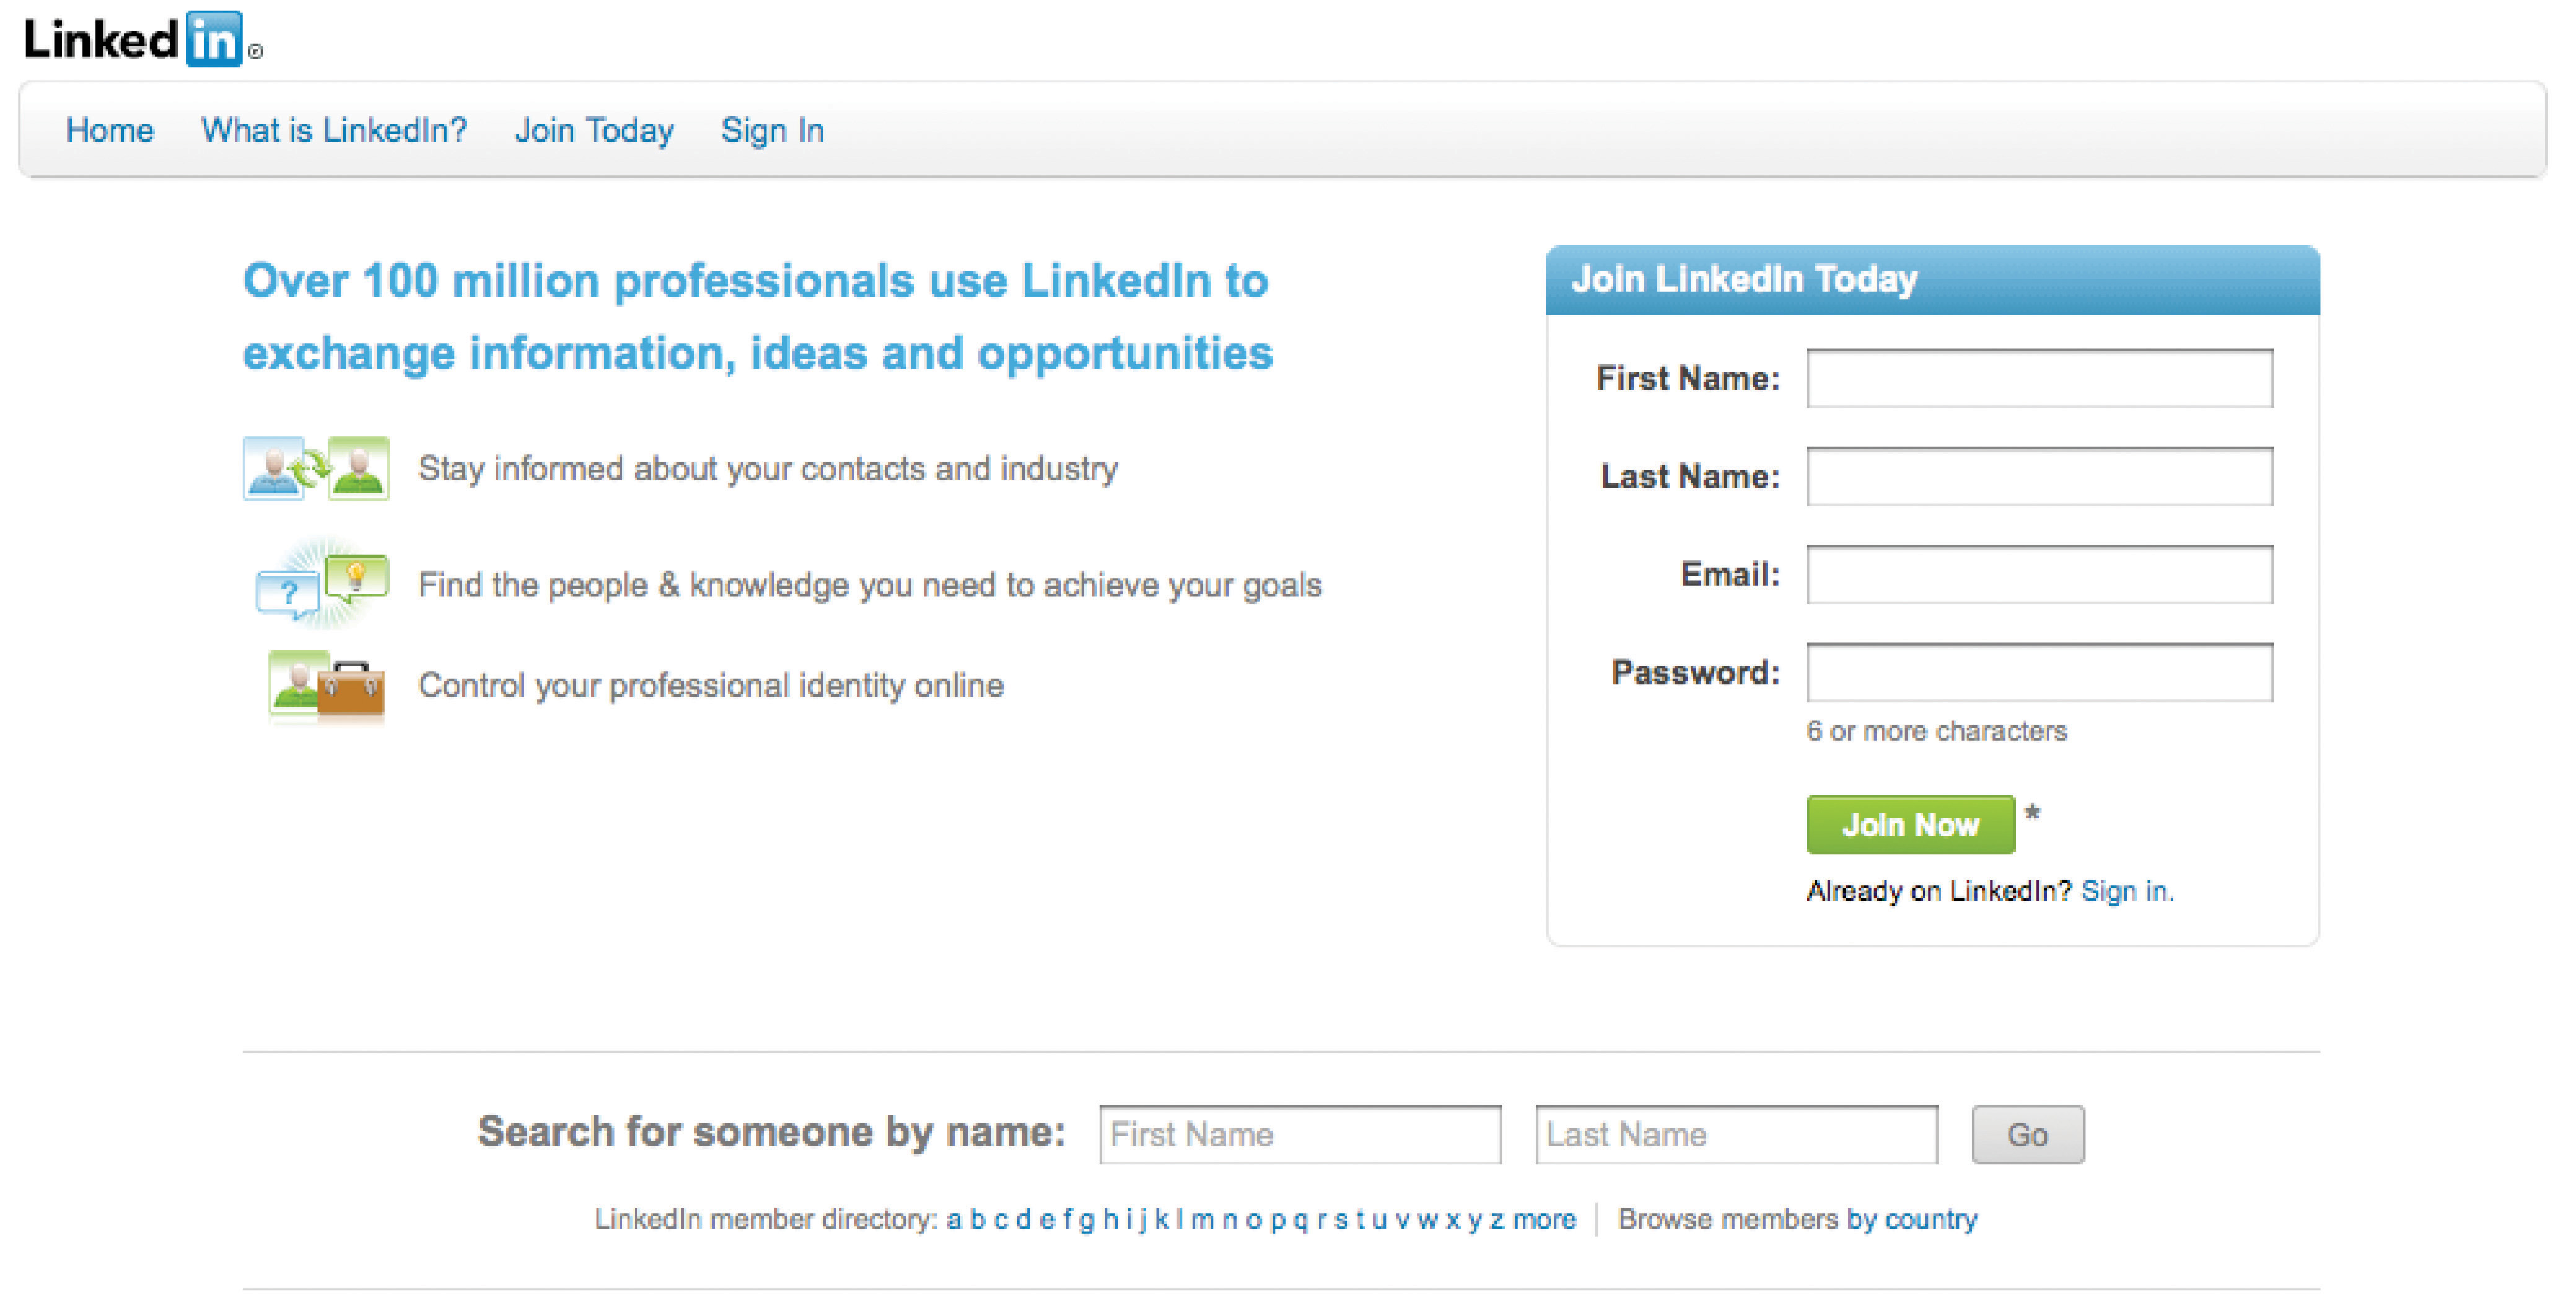2576x1301 pixels.
Task: Click the search Last Name box
Action: click(x=1736, y=1134)
